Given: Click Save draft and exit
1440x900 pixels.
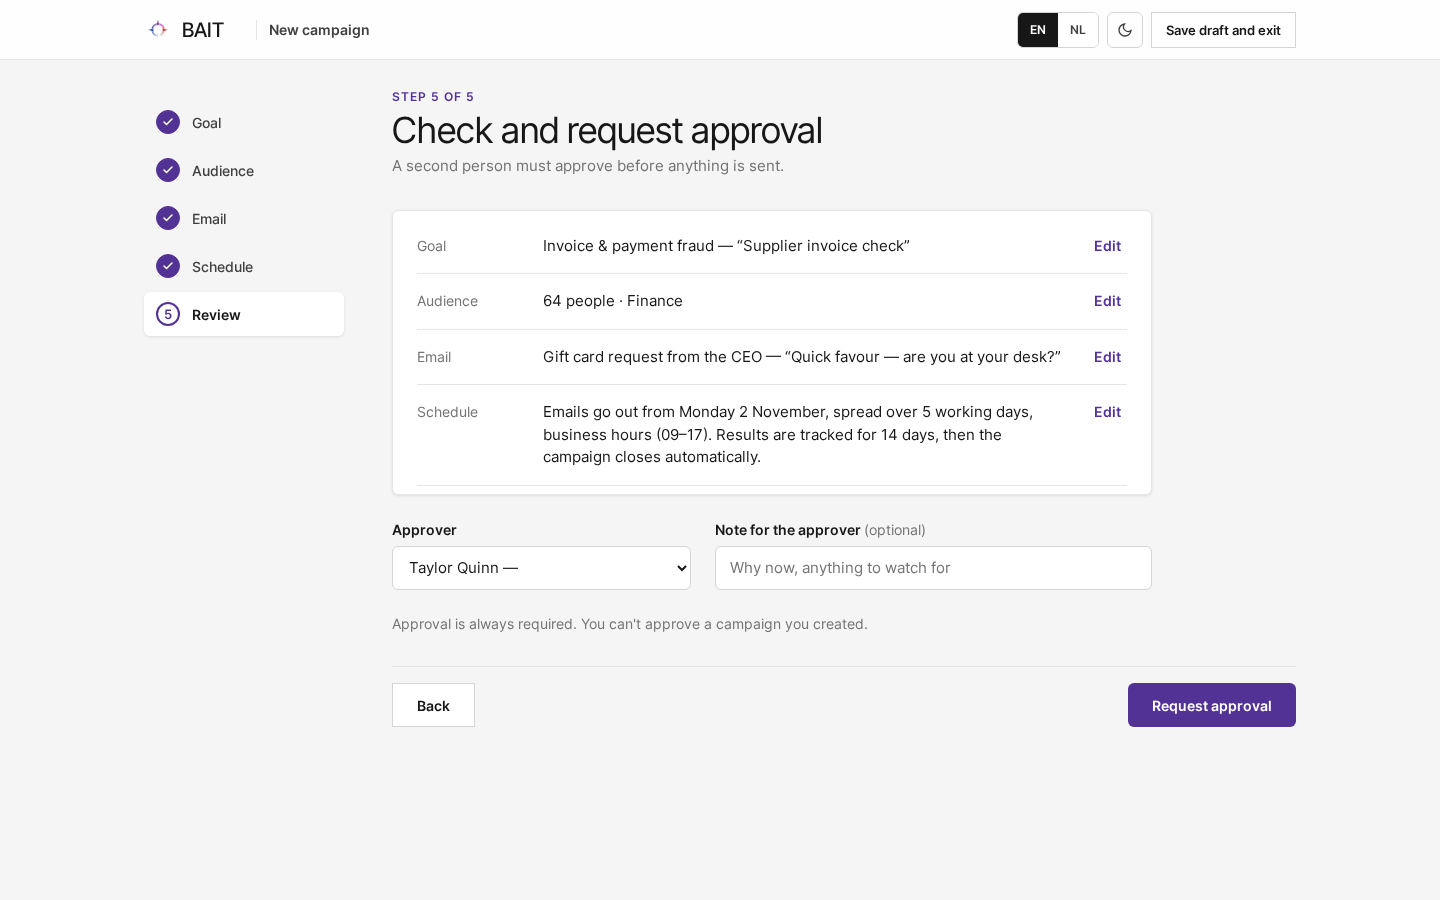Looking at the screenshot, I should 1223,30.
